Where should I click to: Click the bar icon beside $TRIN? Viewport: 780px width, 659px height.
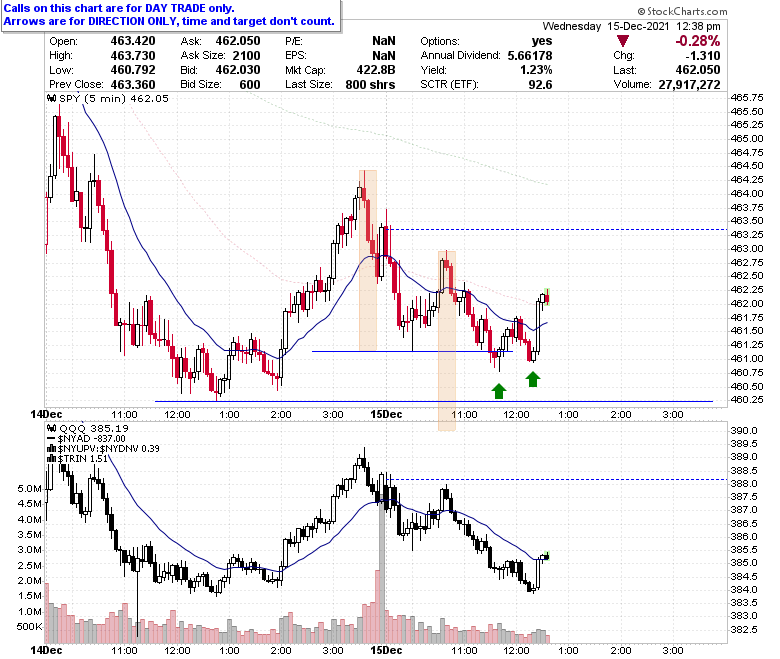click(x=52, y=459)
